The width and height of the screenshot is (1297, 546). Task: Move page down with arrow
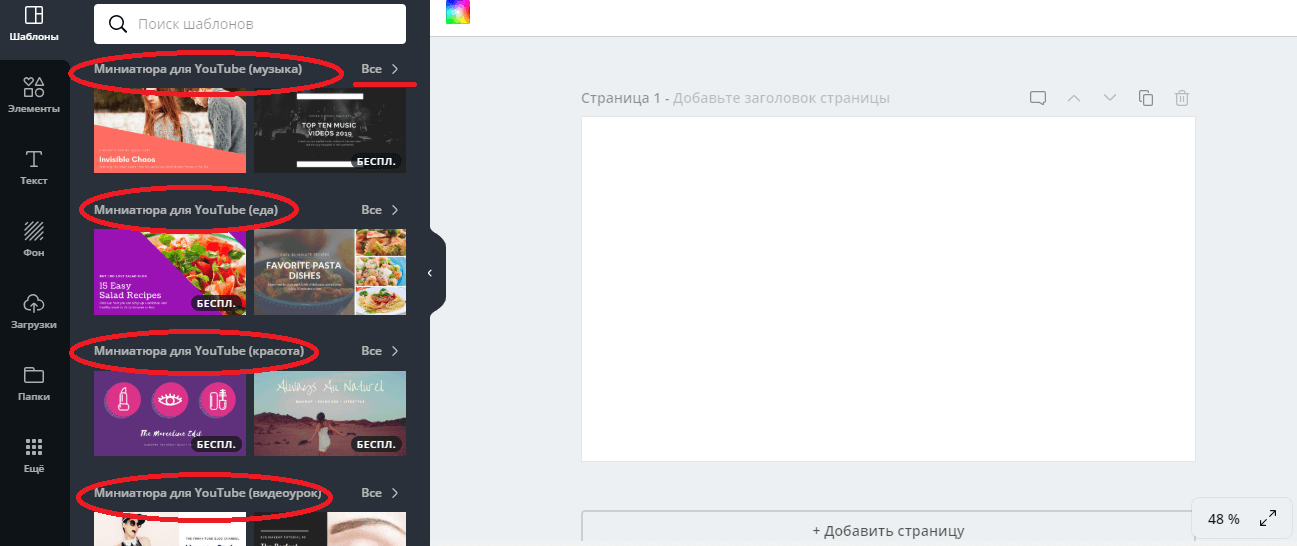(1110, 98)
